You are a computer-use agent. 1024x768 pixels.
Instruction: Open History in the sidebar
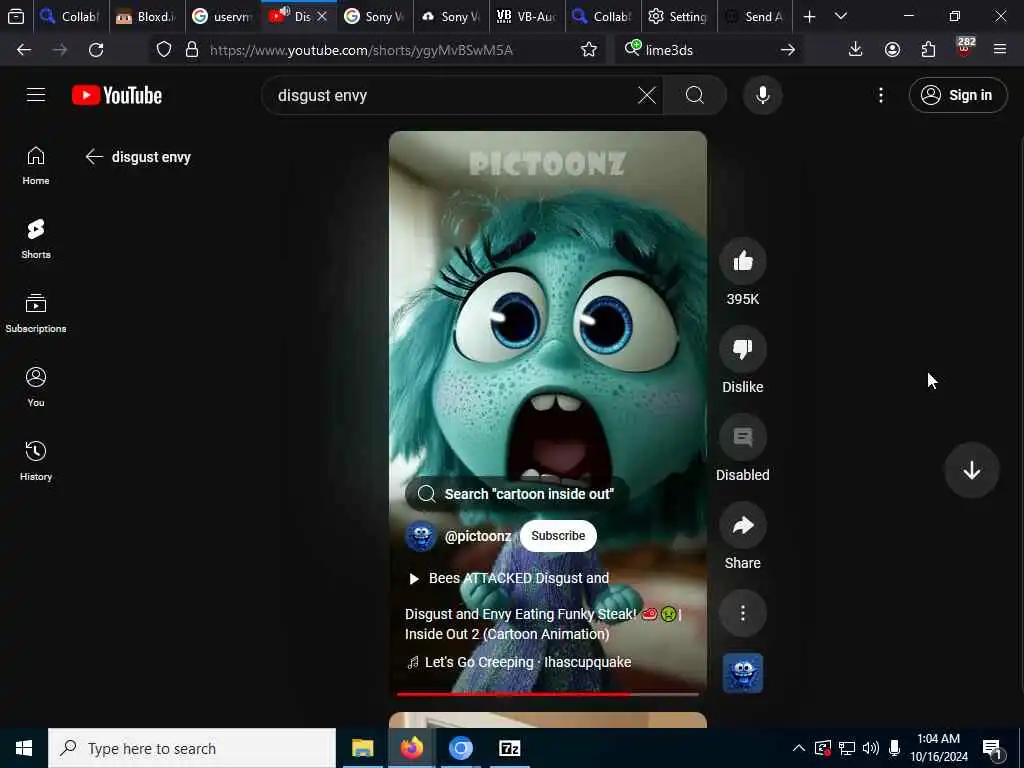[x=36, y=461]
